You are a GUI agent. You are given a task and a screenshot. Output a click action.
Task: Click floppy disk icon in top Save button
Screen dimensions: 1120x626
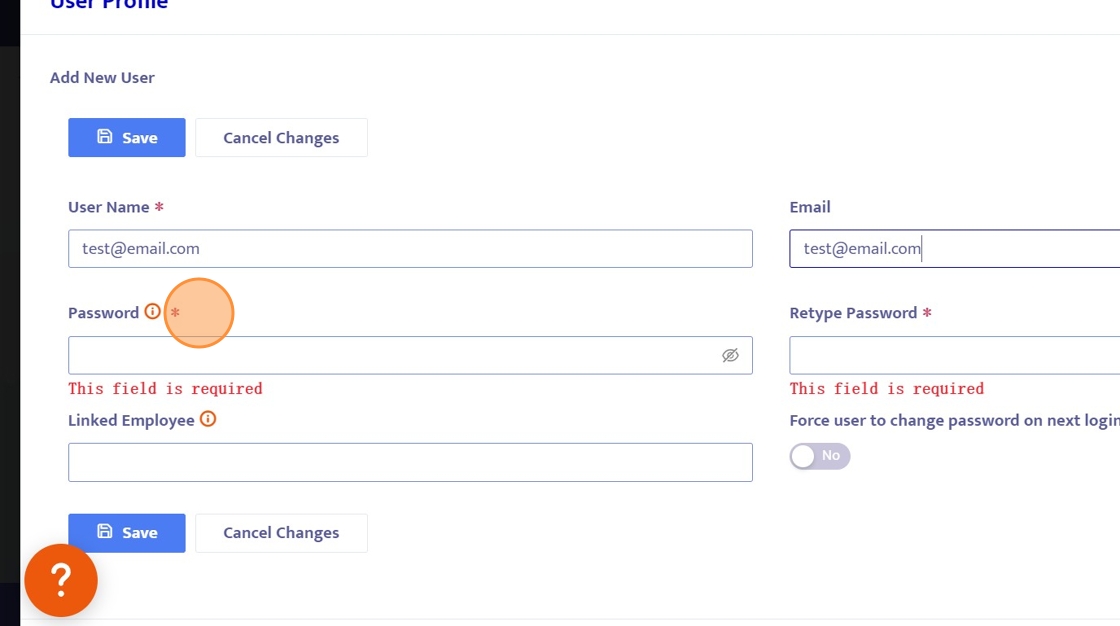[x=105, y=137]
